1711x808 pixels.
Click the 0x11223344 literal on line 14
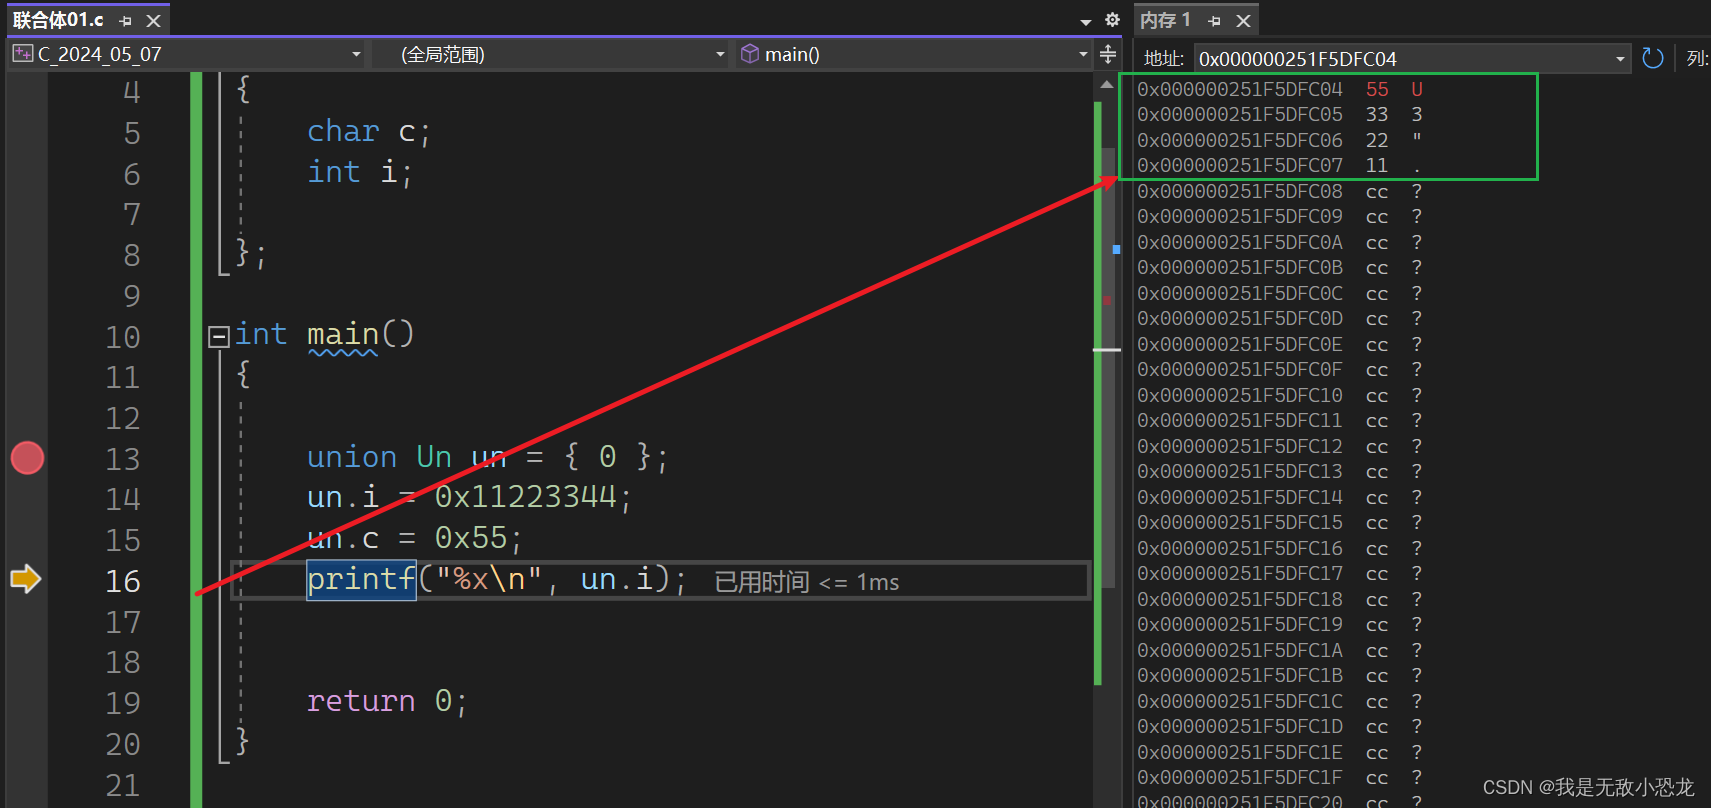click(525, 496)
